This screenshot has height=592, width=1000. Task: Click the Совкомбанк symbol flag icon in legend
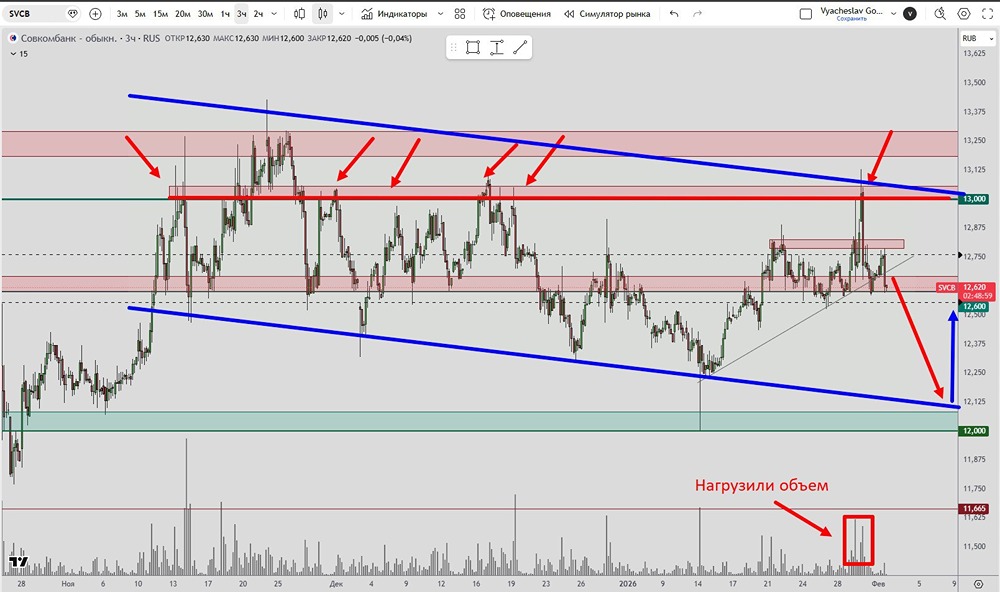pyautogui.click(x=13, y=38)
